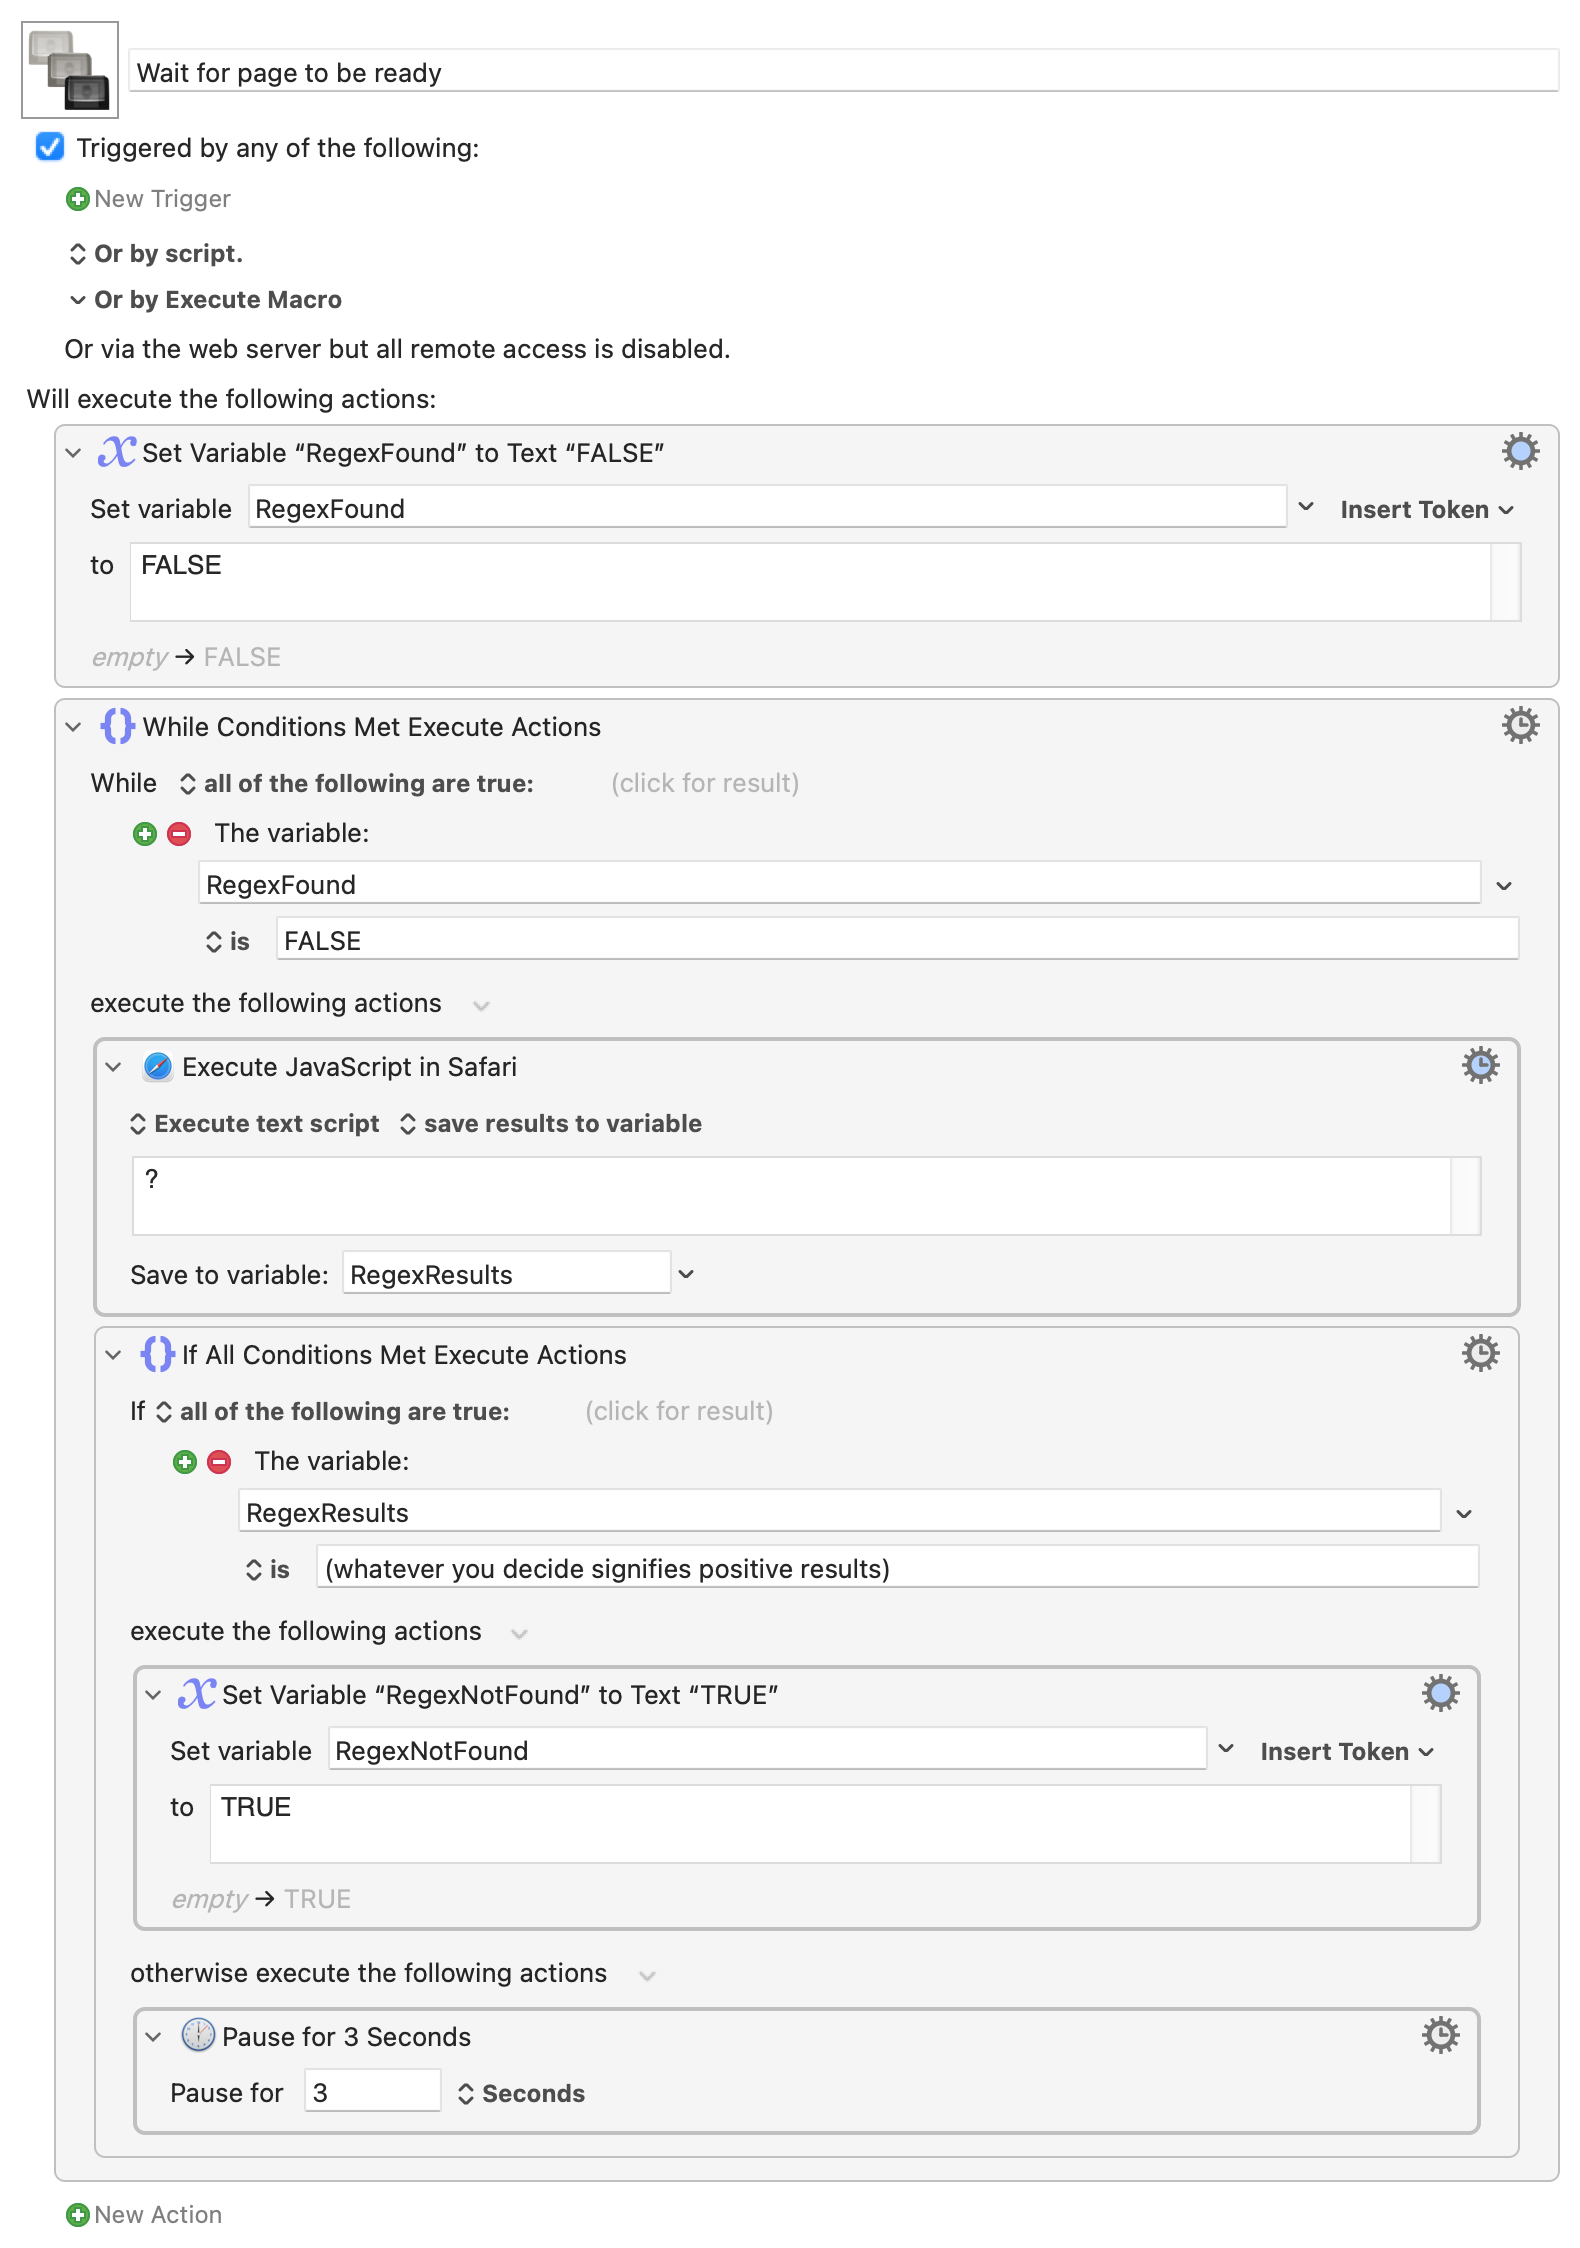Click the macro icon thumbnail
This screenshot has height=2248, width=1580.
point(70,70)
